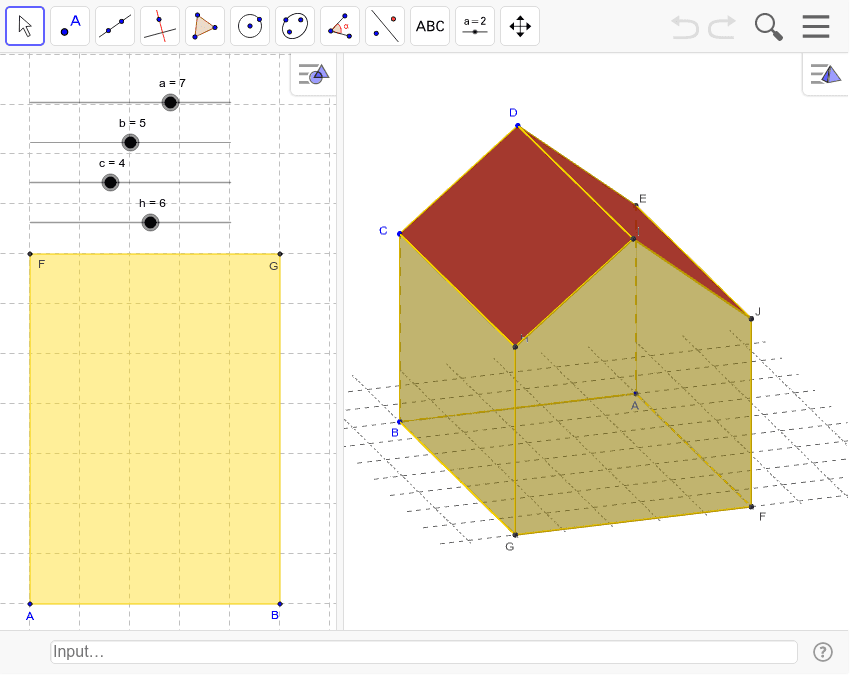Select point G in the 2D view

[x=280, y=254]
